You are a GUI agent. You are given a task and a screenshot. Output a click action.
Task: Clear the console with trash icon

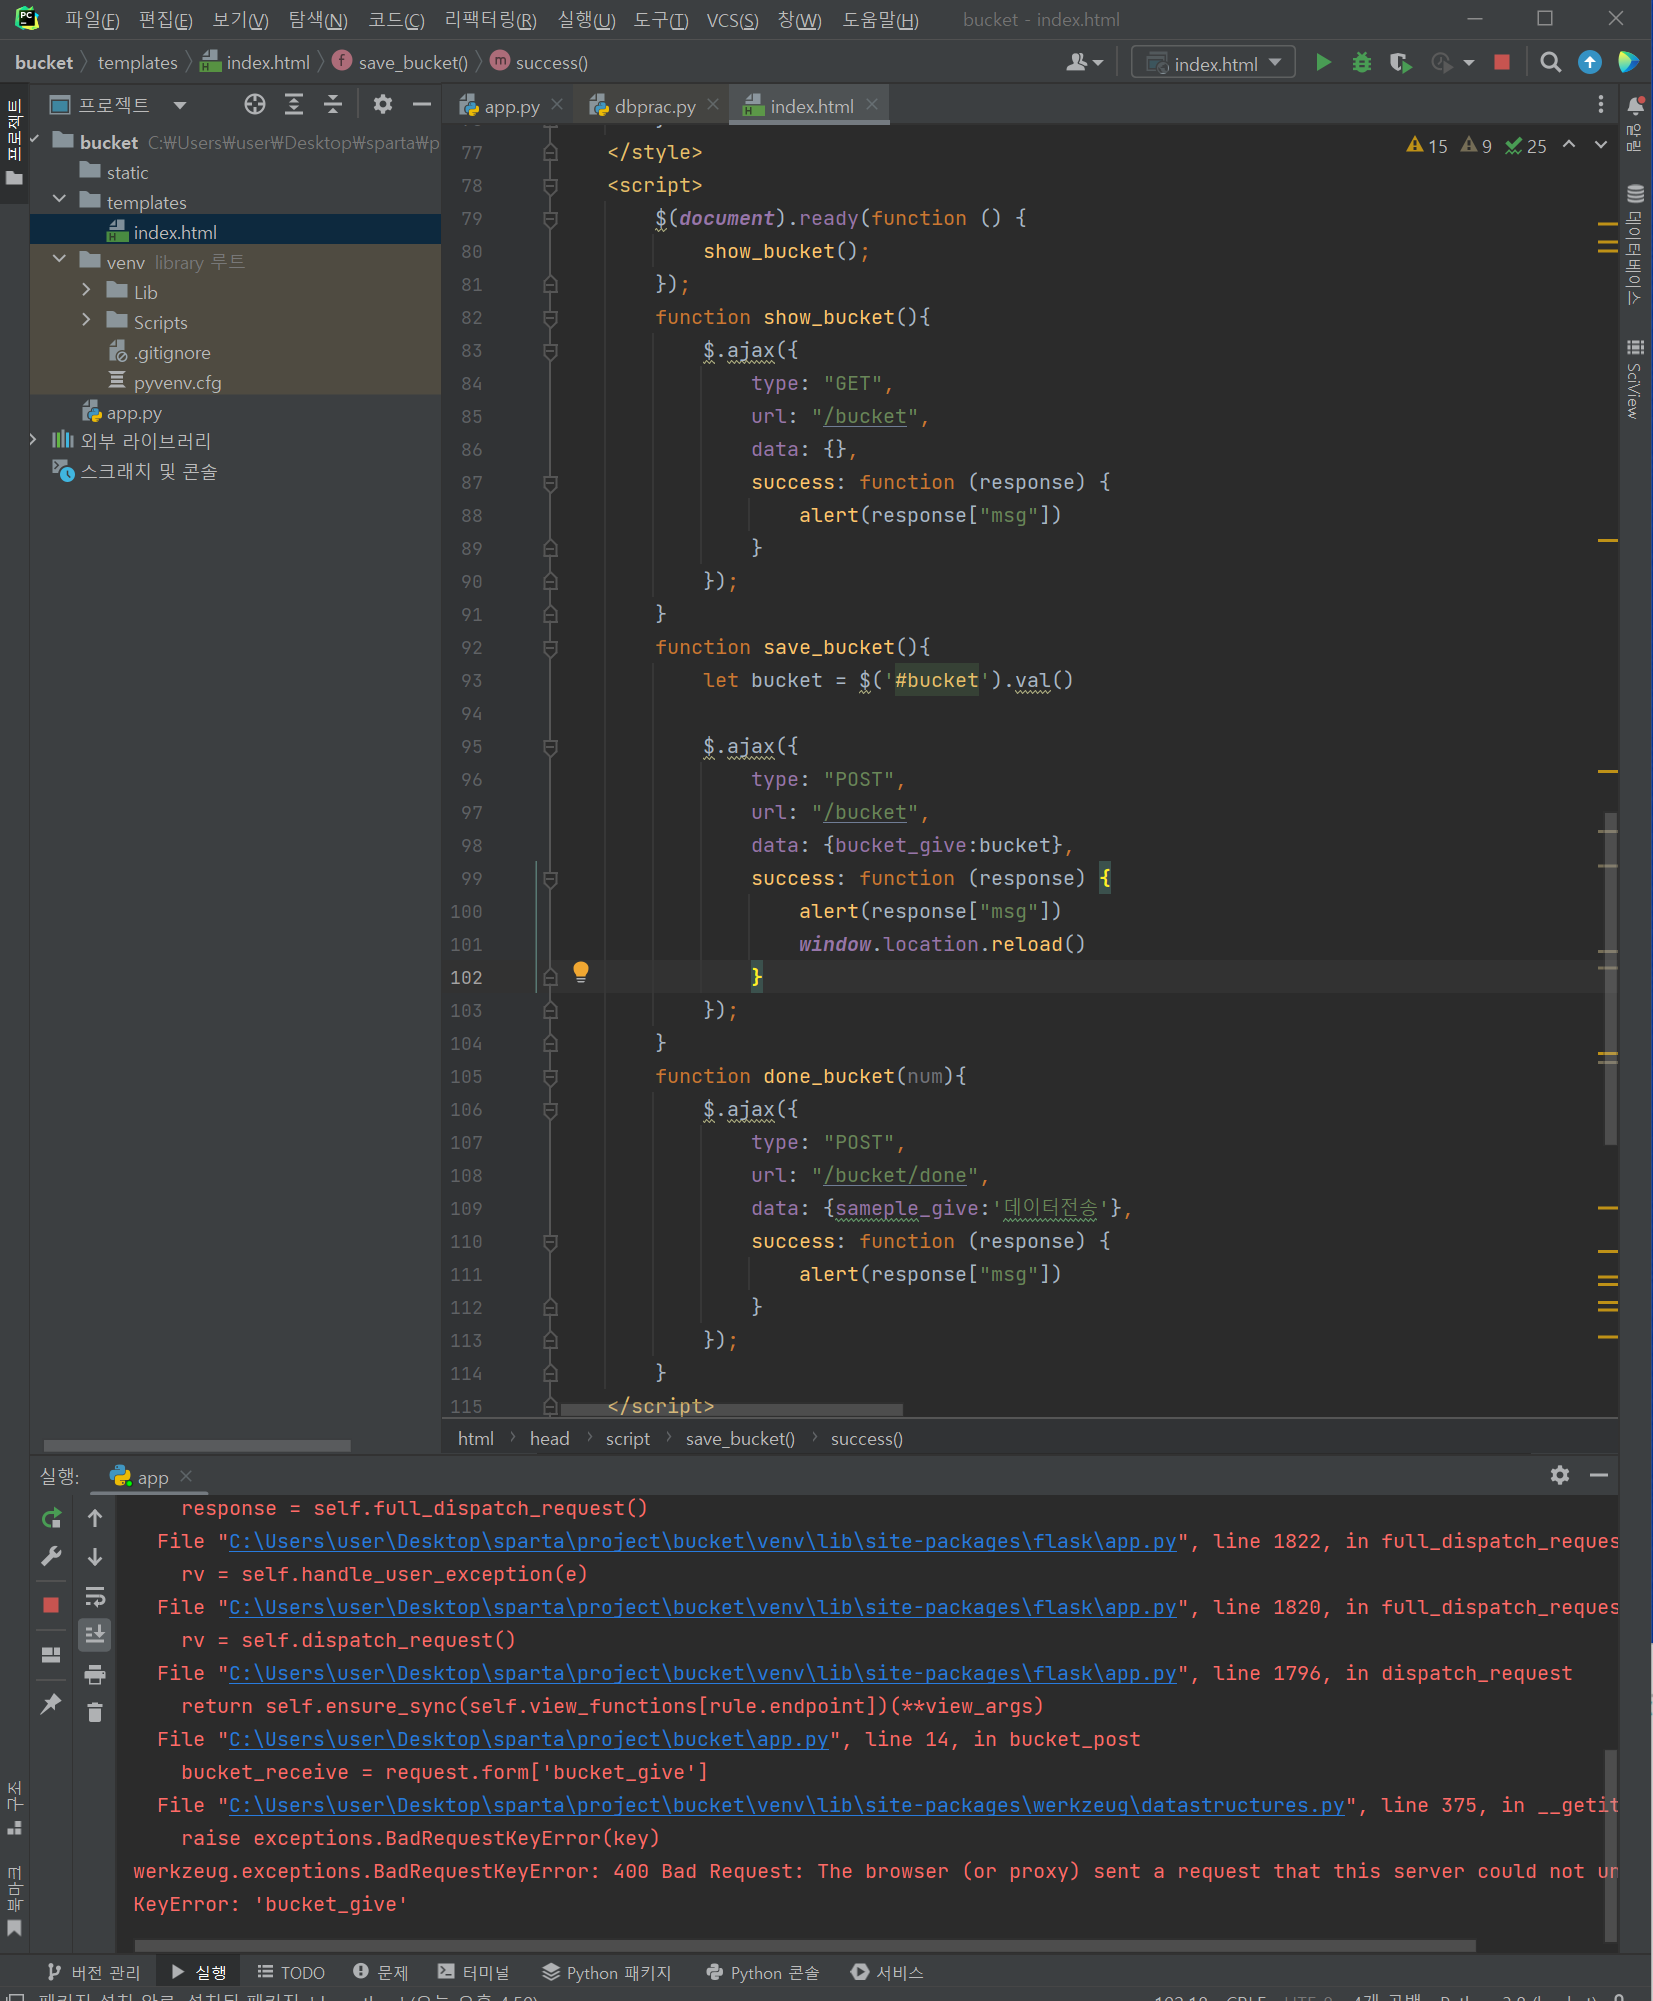pyautogui.click(x=95, y=1713)
